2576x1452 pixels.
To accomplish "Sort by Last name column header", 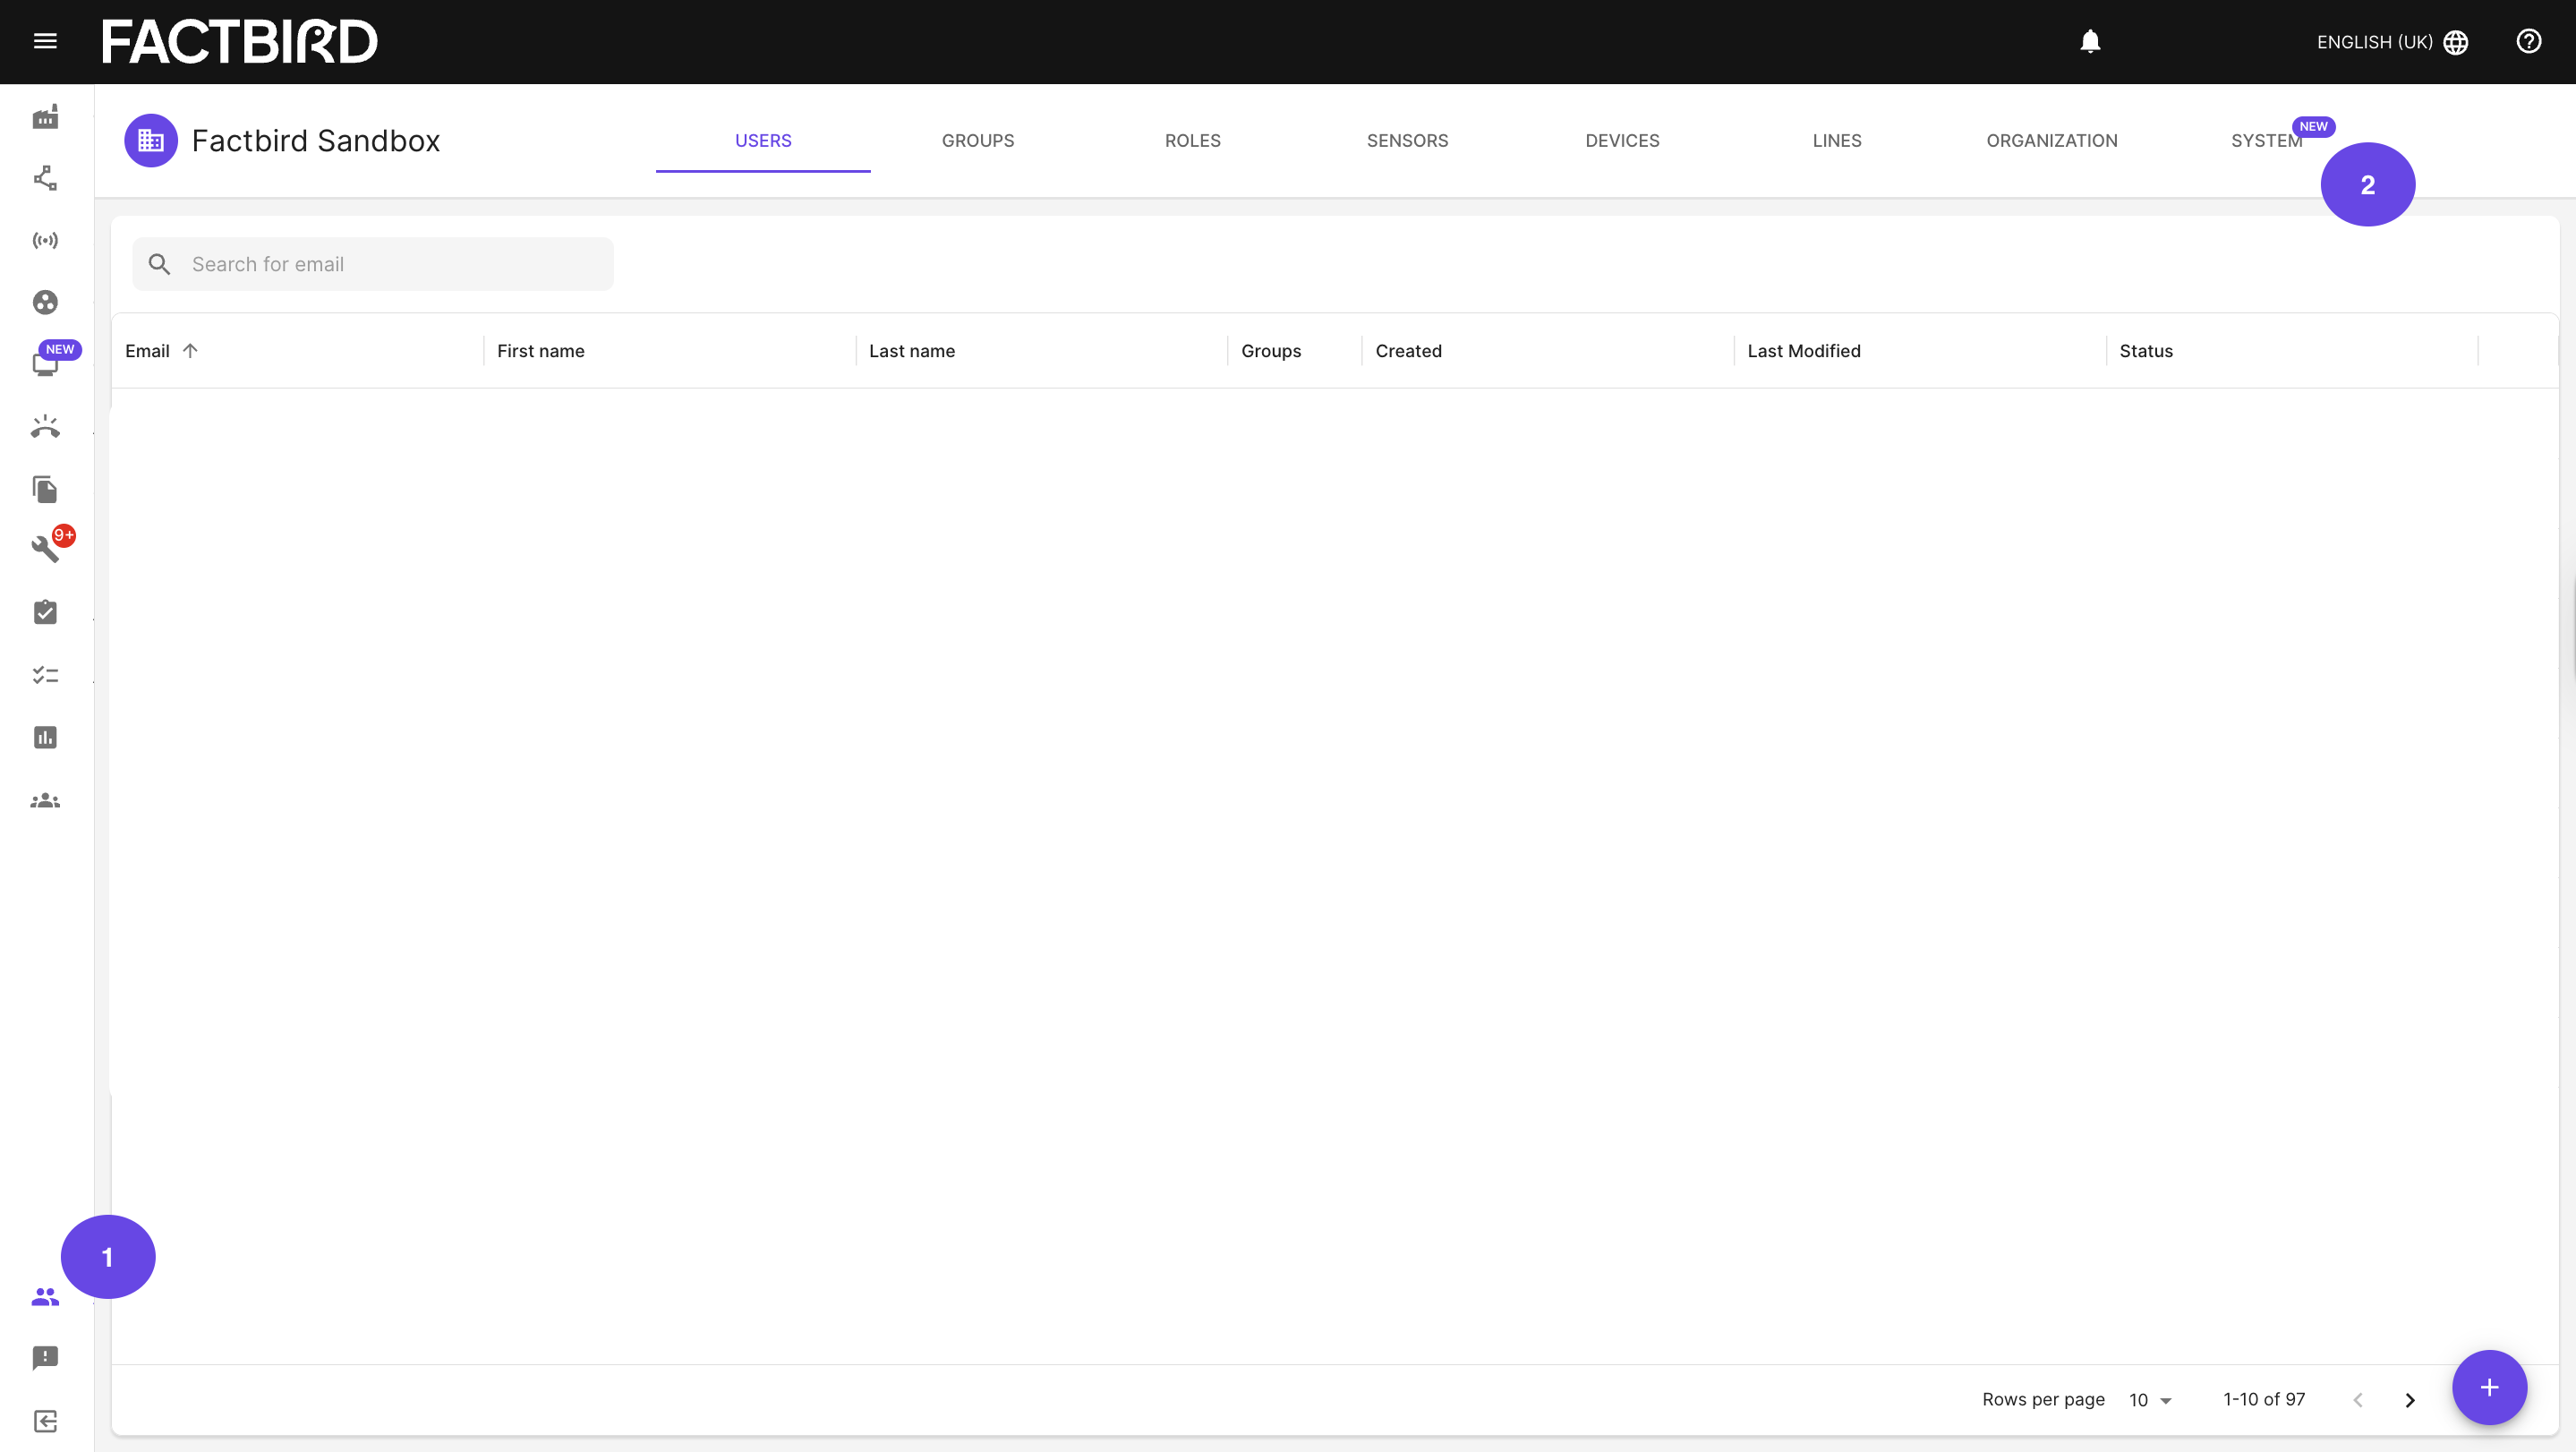I will [x=912, y=351].
